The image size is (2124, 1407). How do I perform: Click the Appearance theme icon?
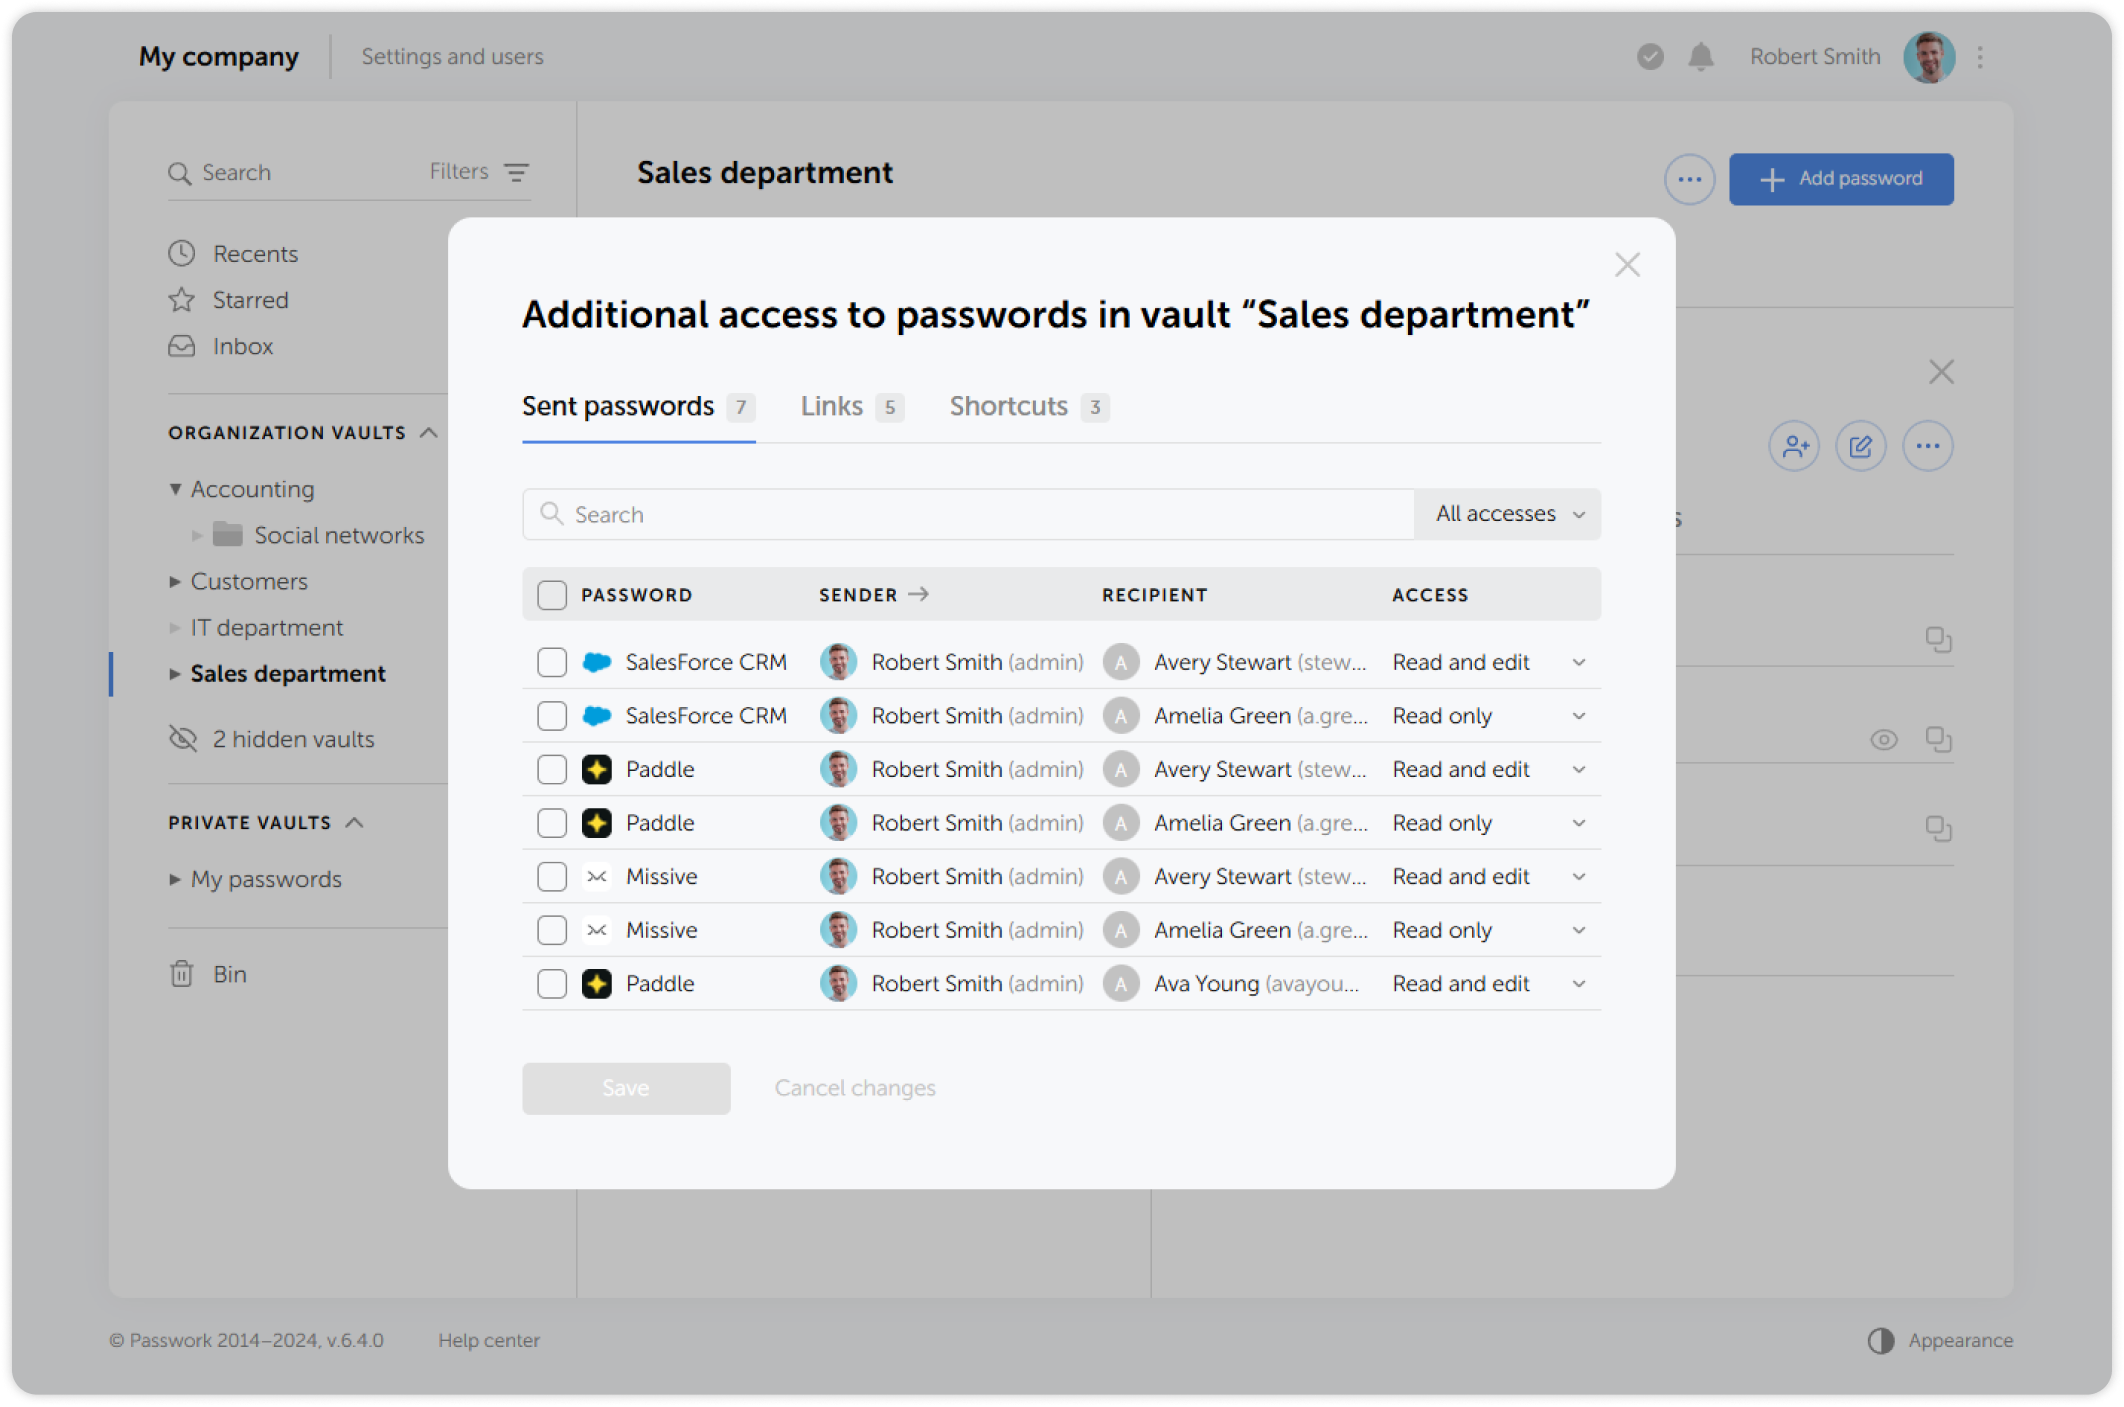pos(1880,1340)
